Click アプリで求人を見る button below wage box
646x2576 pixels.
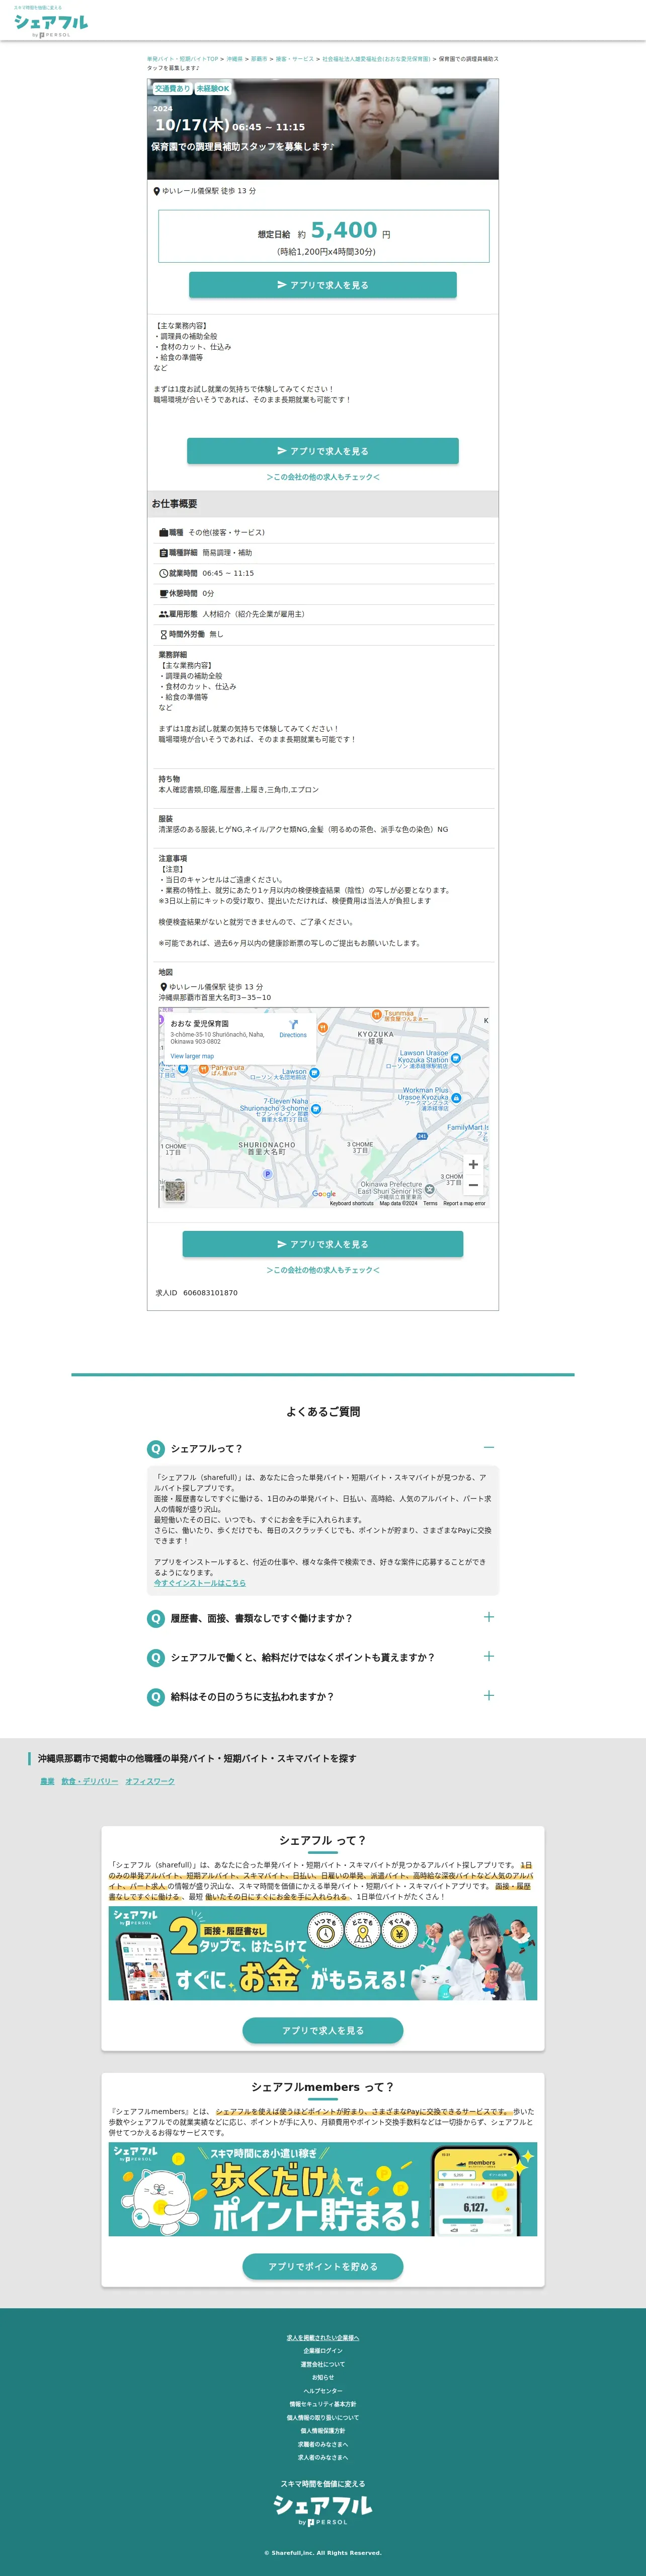[x=323, y=285]
